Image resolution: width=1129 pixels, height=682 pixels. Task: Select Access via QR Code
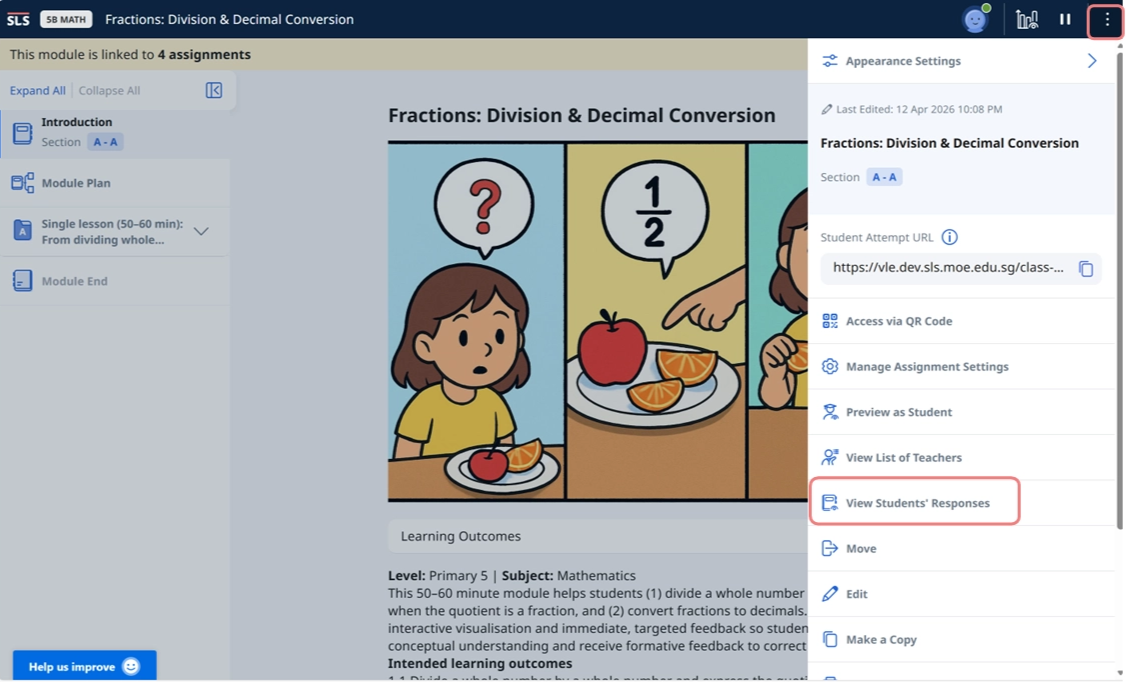click(x=961, y=320)
